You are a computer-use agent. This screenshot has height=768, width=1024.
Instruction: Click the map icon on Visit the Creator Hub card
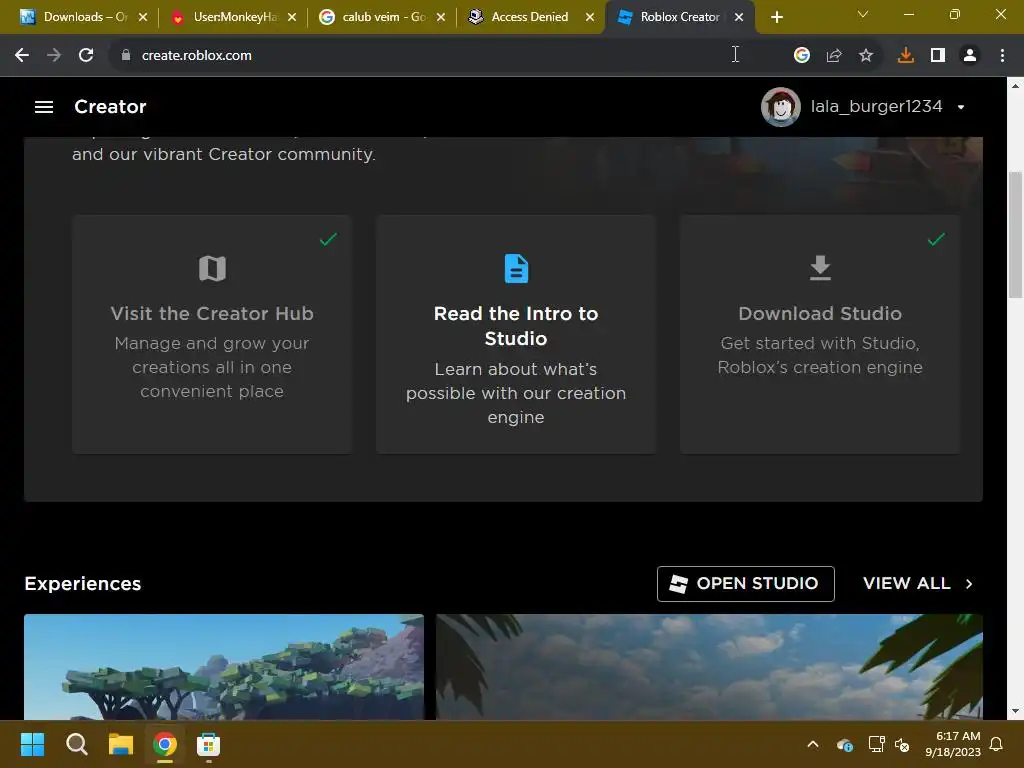[212, 268]
